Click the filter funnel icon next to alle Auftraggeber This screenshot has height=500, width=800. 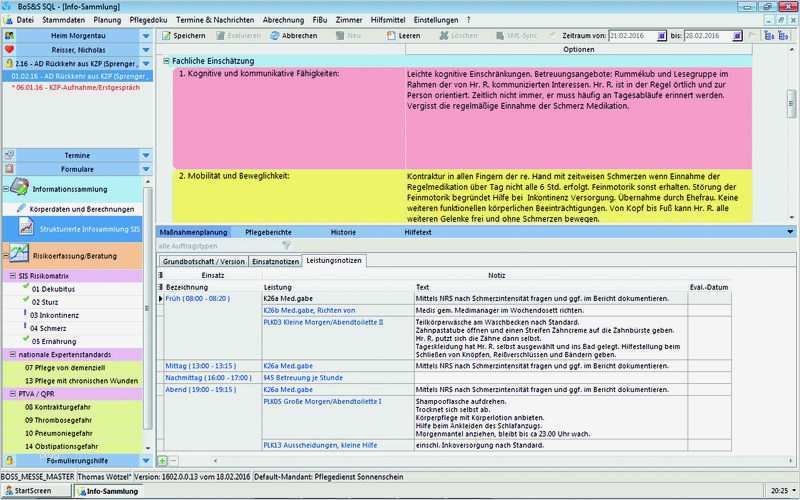click(x=286, y=246)
